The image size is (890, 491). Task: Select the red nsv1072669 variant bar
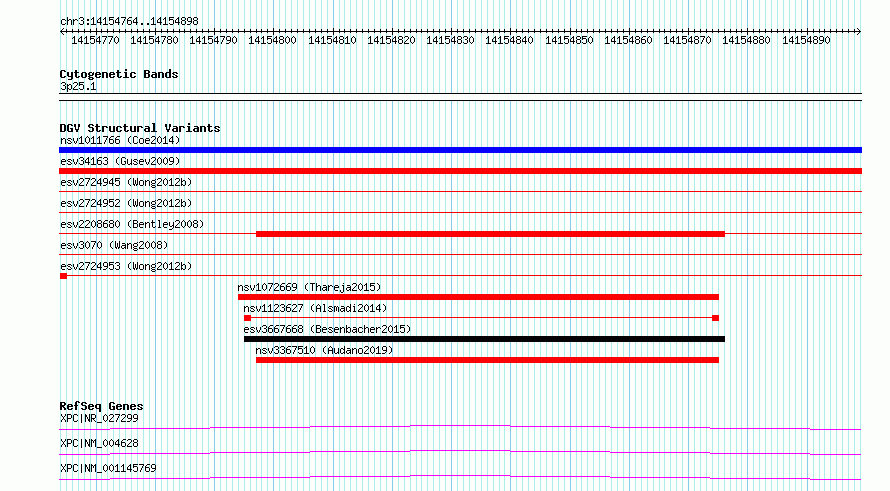(x=478, y=297)
